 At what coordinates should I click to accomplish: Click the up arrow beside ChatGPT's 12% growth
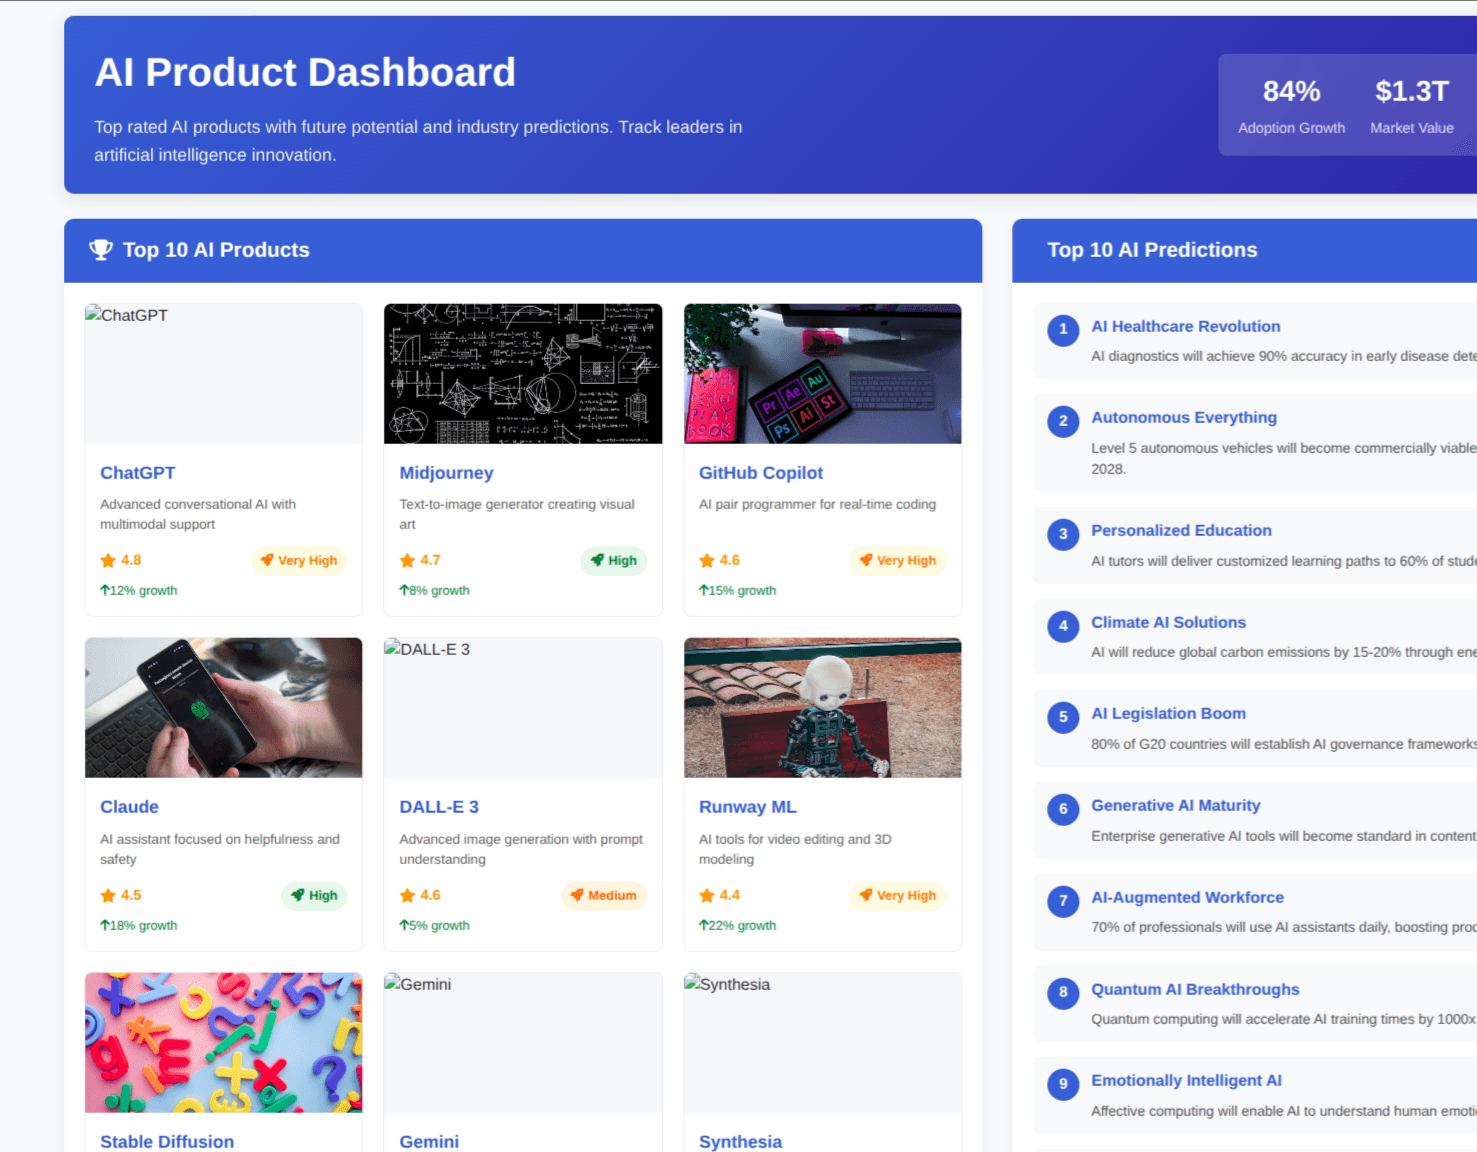tap(104, 590)
